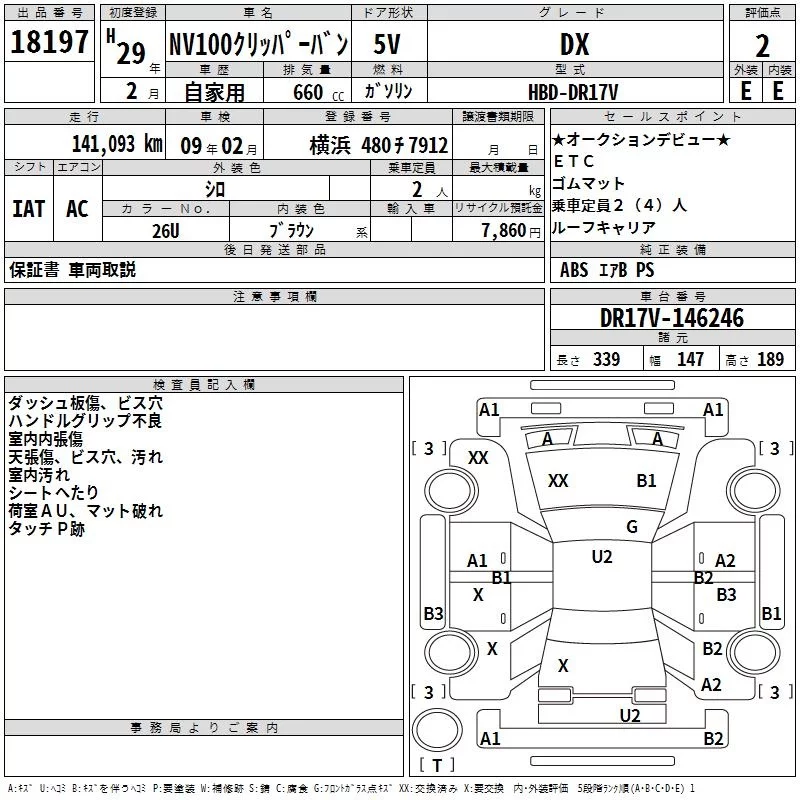Screen dimensions: 800x800
Task: Select the [T] spare tire label
Action: pyautogui.click(x=437, y=765)
